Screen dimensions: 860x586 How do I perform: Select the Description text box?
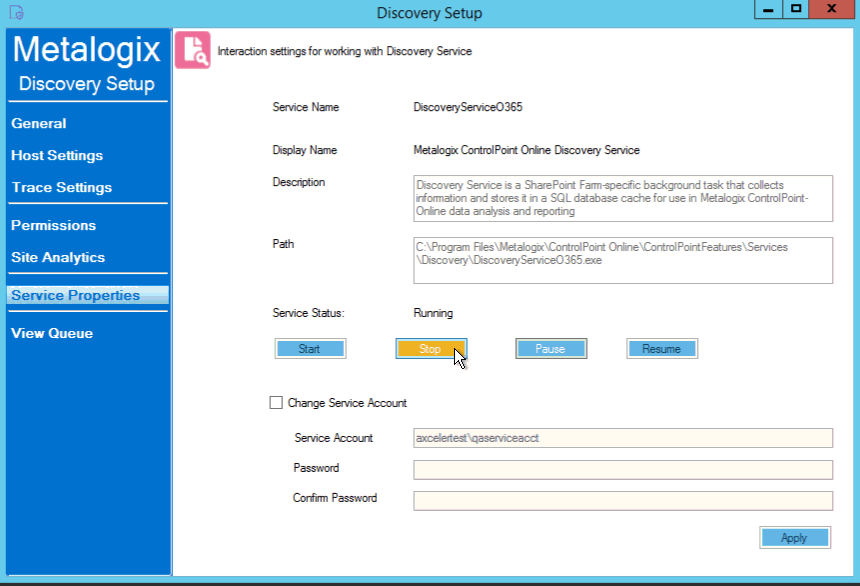coord(622,198)
